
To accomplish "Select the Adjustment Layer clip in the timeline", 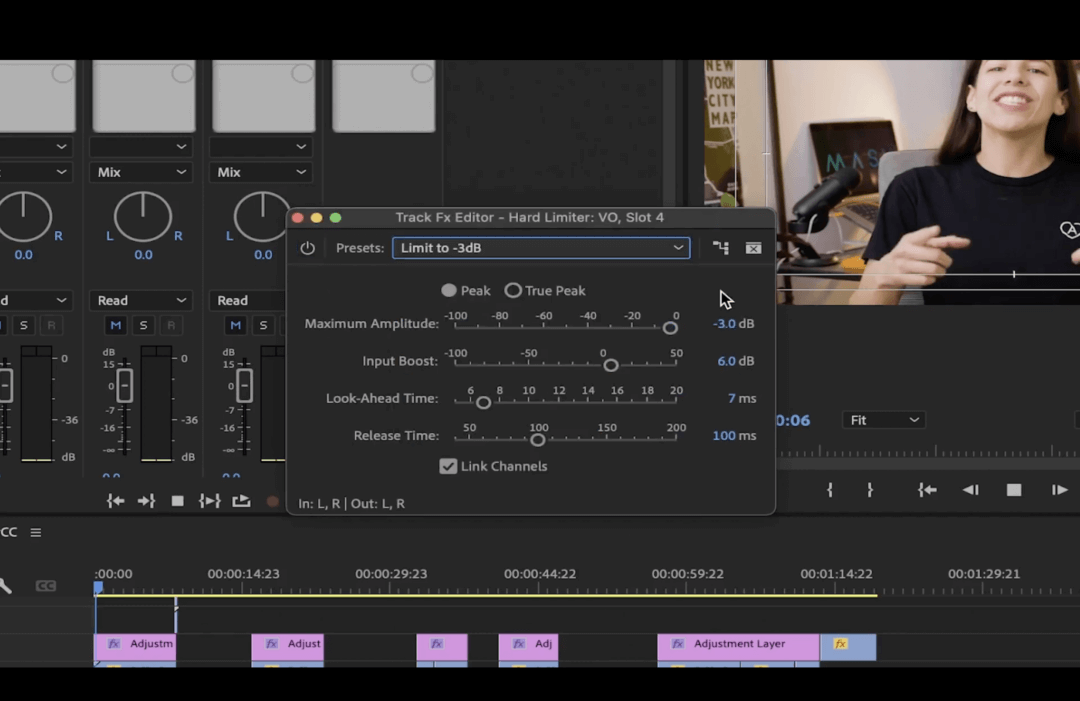I will click(738, 644).
